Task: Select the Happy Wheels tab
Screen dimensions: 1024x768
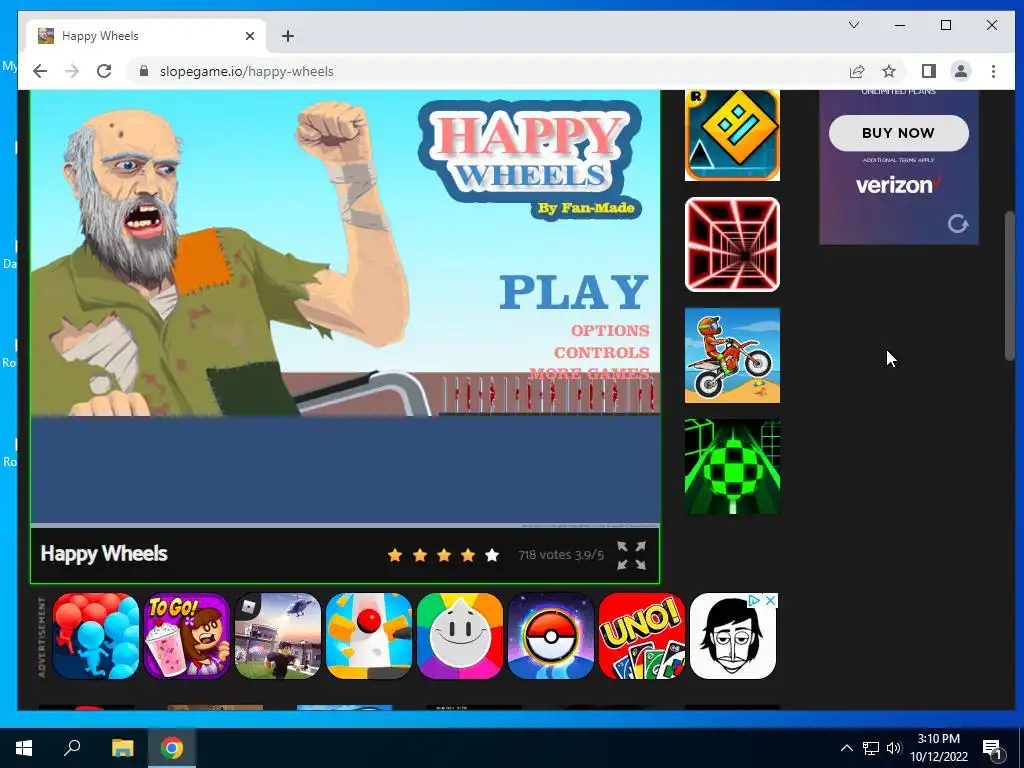Action: click(x=146, y=36)
